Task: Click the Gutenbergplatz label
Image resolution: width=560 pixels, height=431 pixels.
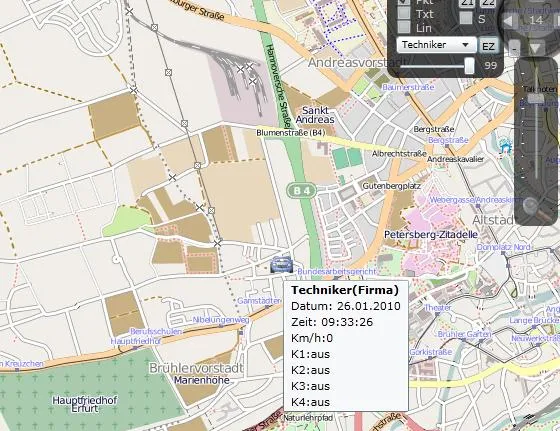Action: tap(391, 186)
